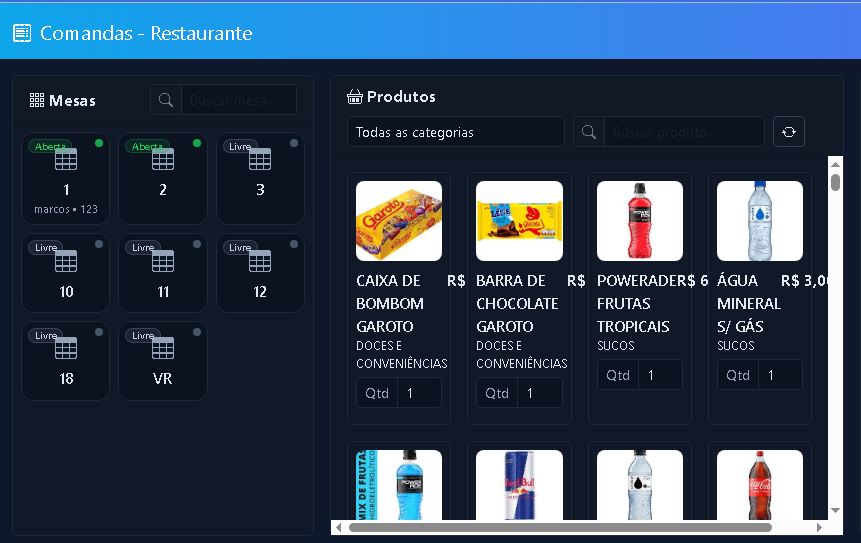The image size is (861, 543).
Task: Focus the Buscar mesa search field
Action: point(239,100)
